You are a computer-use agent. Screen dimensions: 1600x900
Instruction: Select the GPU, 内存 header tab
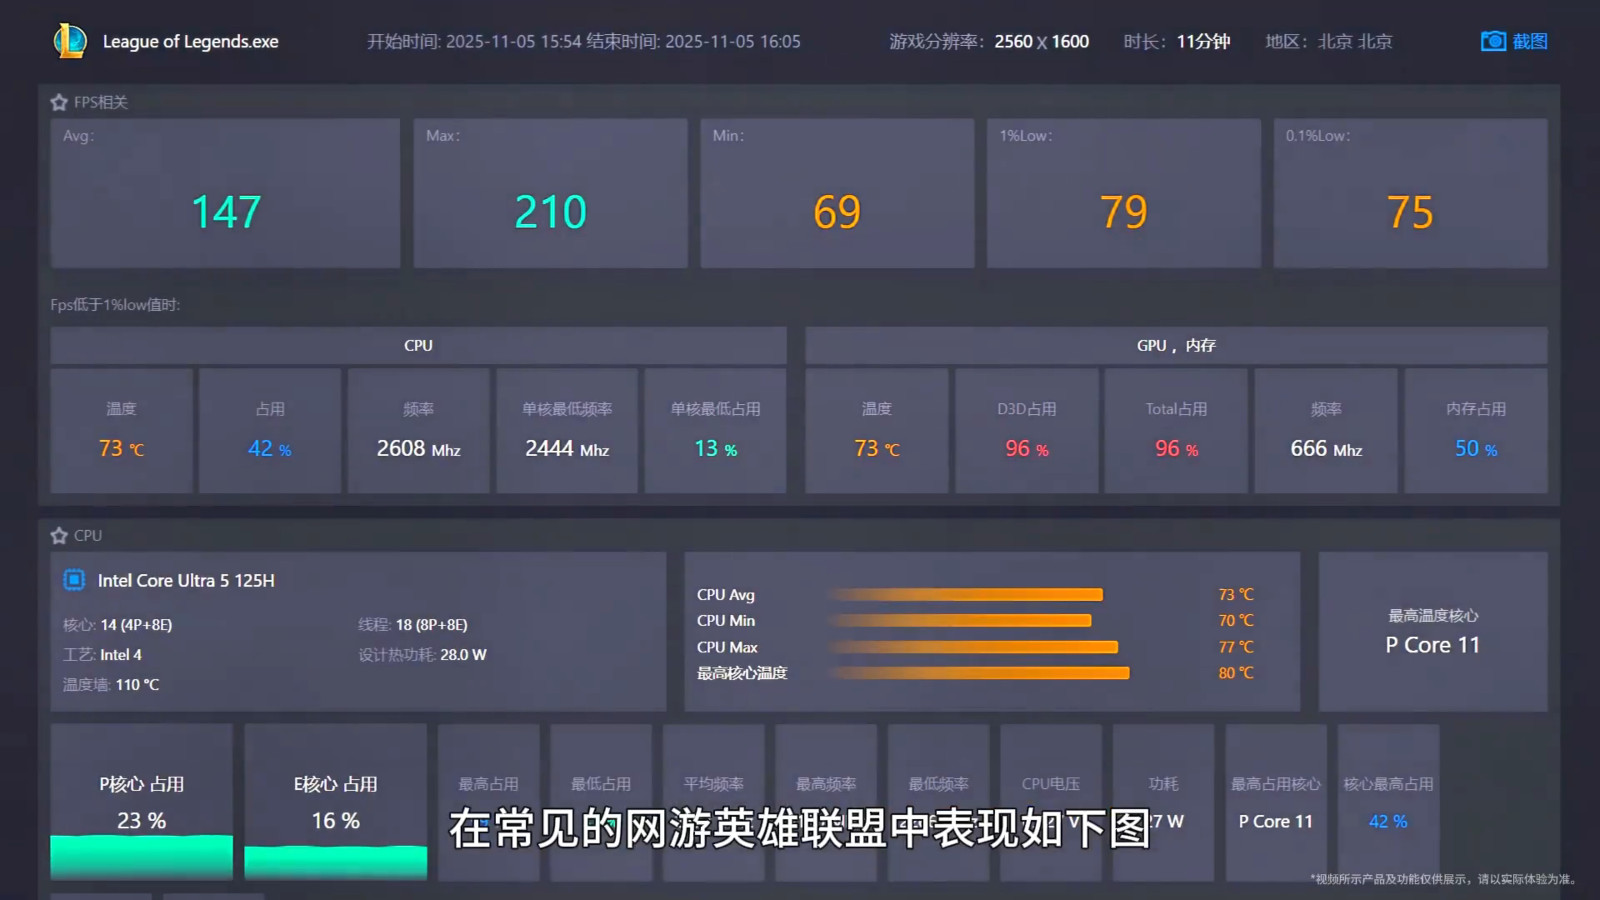[1176, 345]
